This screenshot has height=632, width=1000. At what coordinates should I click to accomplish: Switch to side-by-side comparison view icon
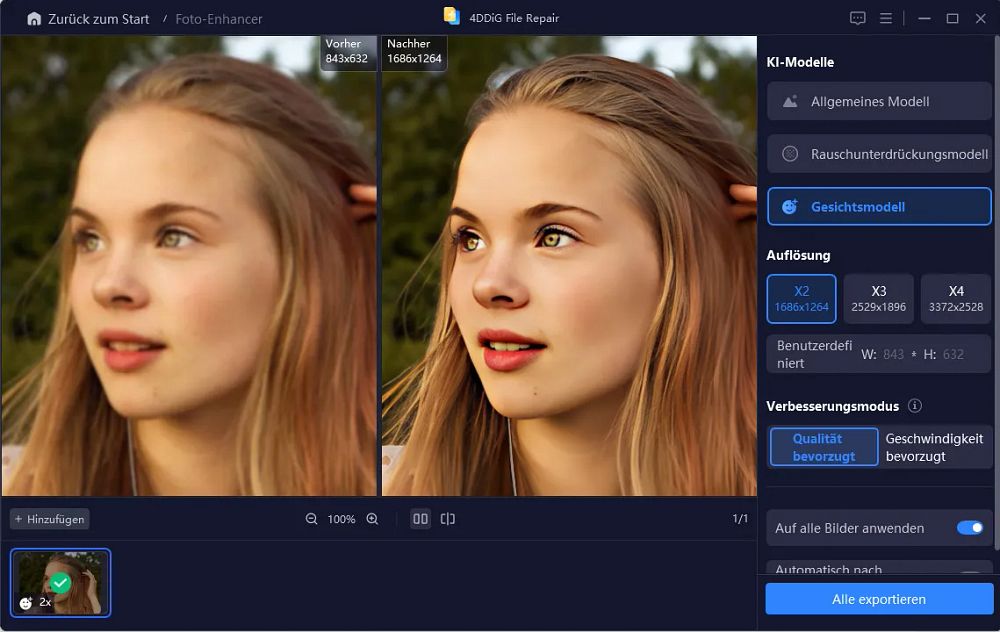click(420, 519)
